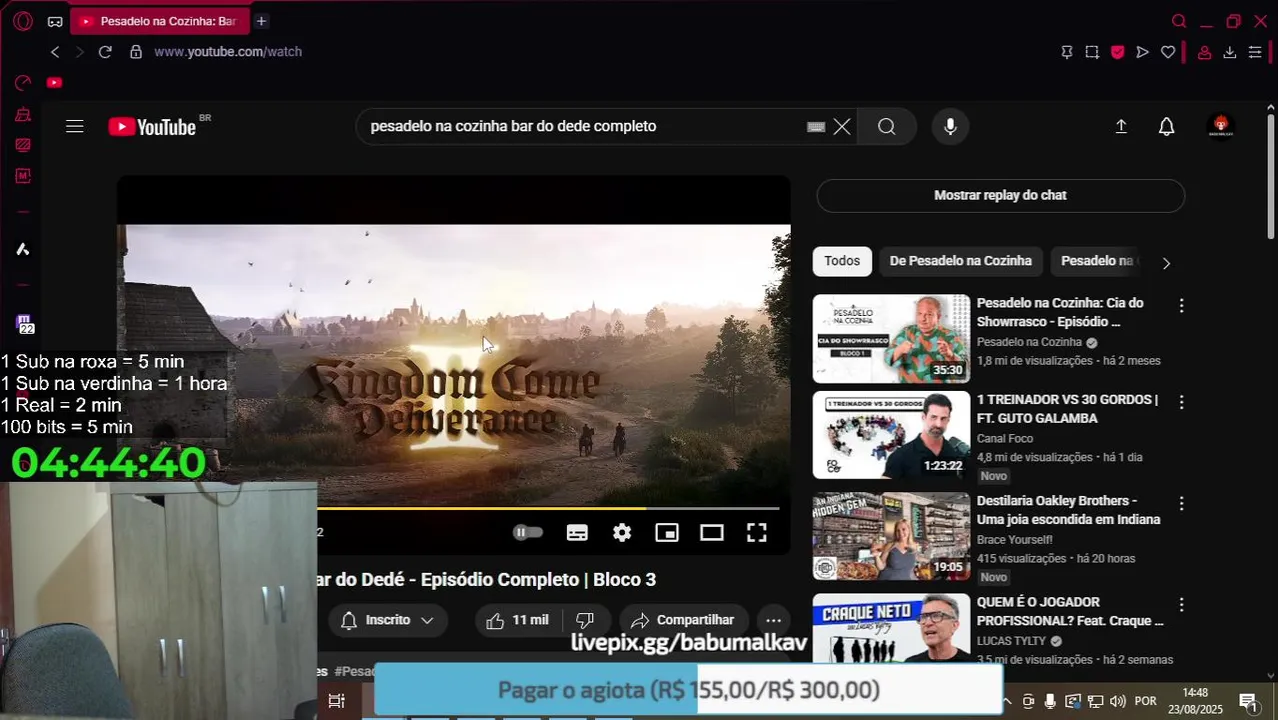Take a snapshot with capture icon
The image size is (1278, 720).
tap(1092, 52)
